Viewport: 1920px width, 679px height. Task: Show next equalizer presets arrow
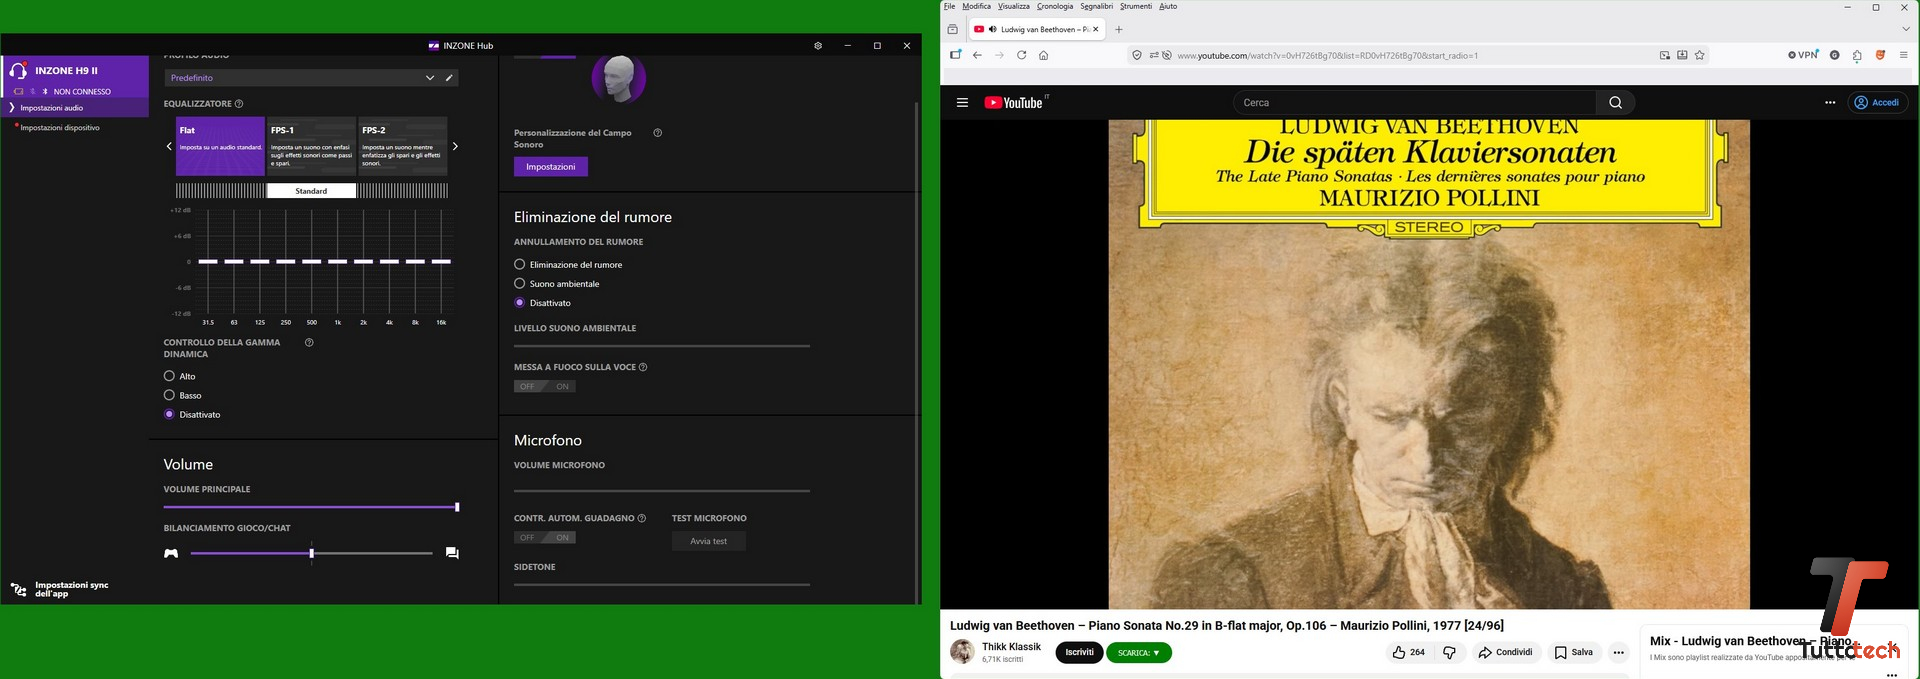click(455, 146)
